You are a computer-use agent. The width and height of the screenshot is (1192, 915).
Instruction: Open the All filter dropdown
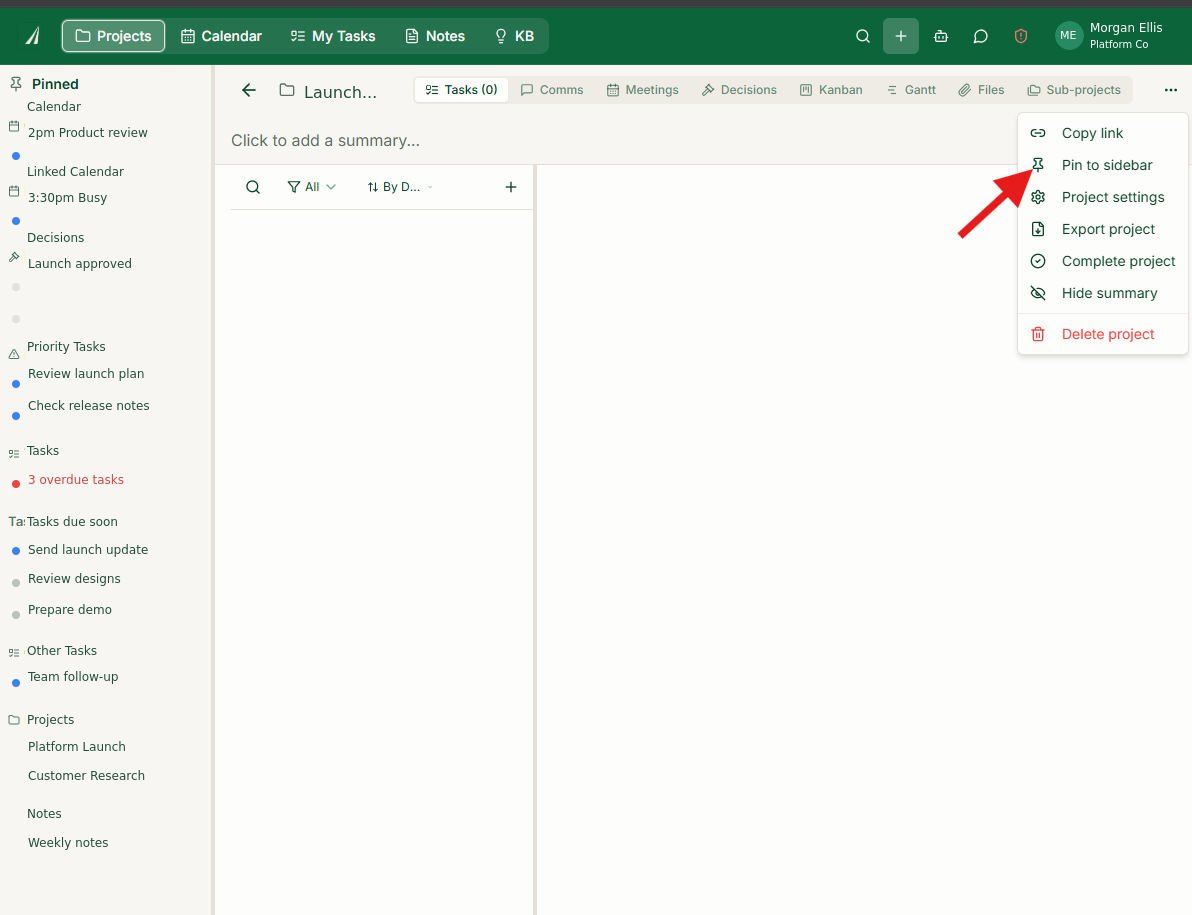click(x=312, y=187)
